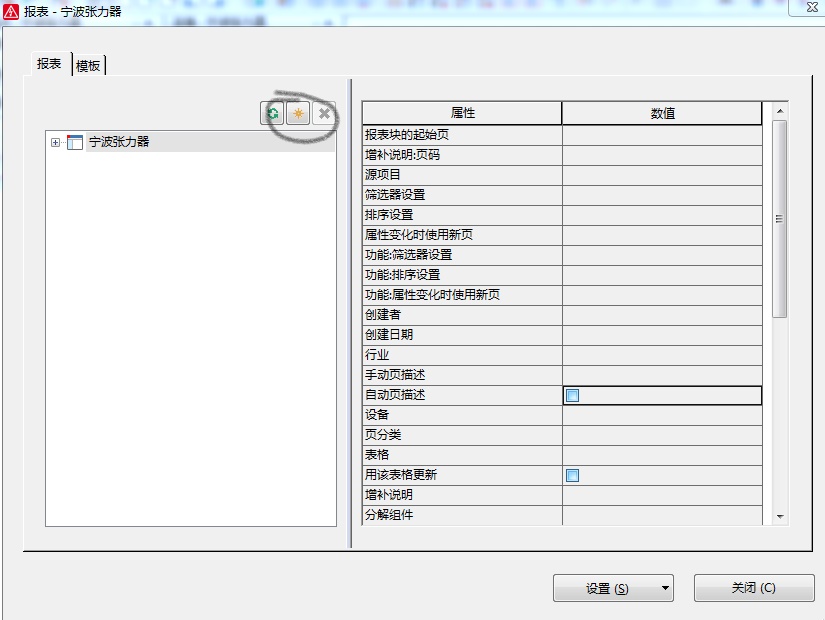The height and width of the screenshot is (620, 825).
Task: Close the dialog with the title bar X
Action: pyautogui.click(x=806, y=8)
